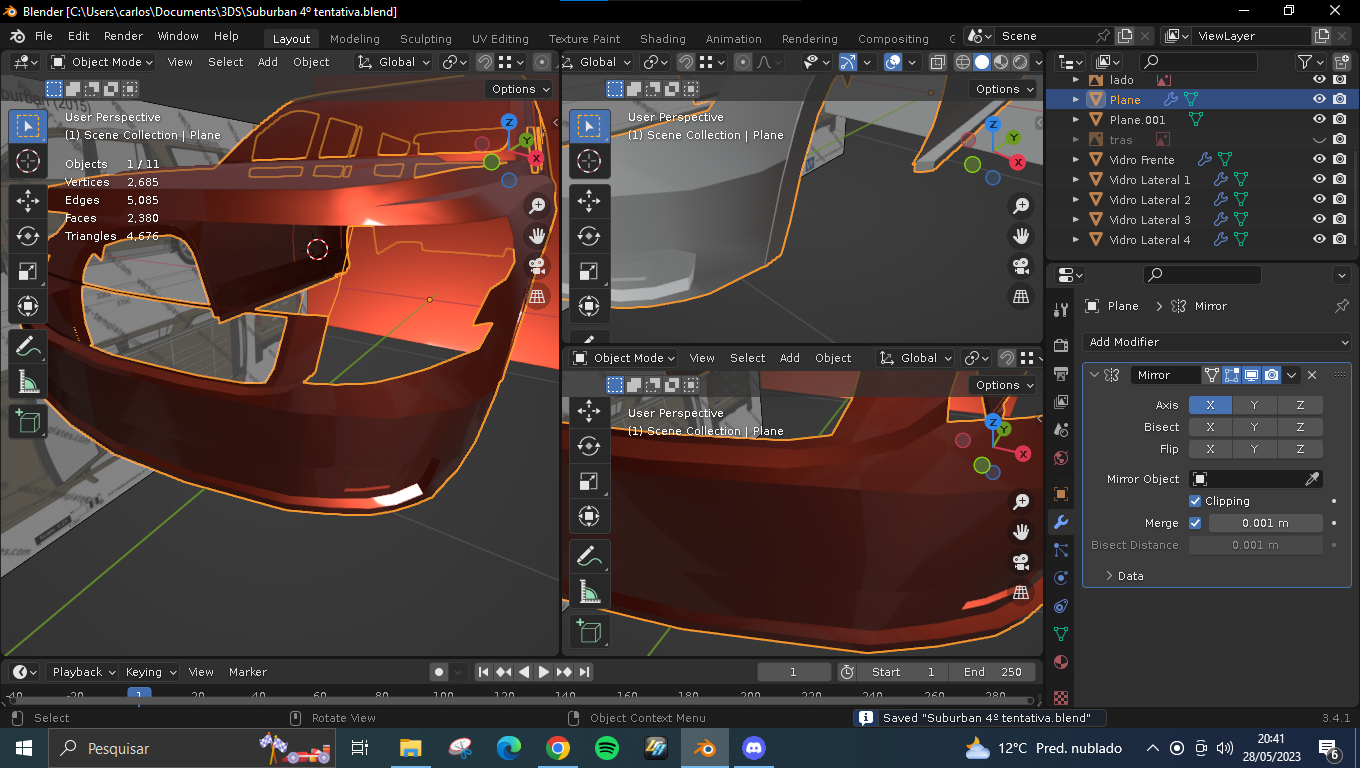Switch to the Sculpting workspace tab
This screenshot has height=768, width=1360.
(x=426, y=39)
